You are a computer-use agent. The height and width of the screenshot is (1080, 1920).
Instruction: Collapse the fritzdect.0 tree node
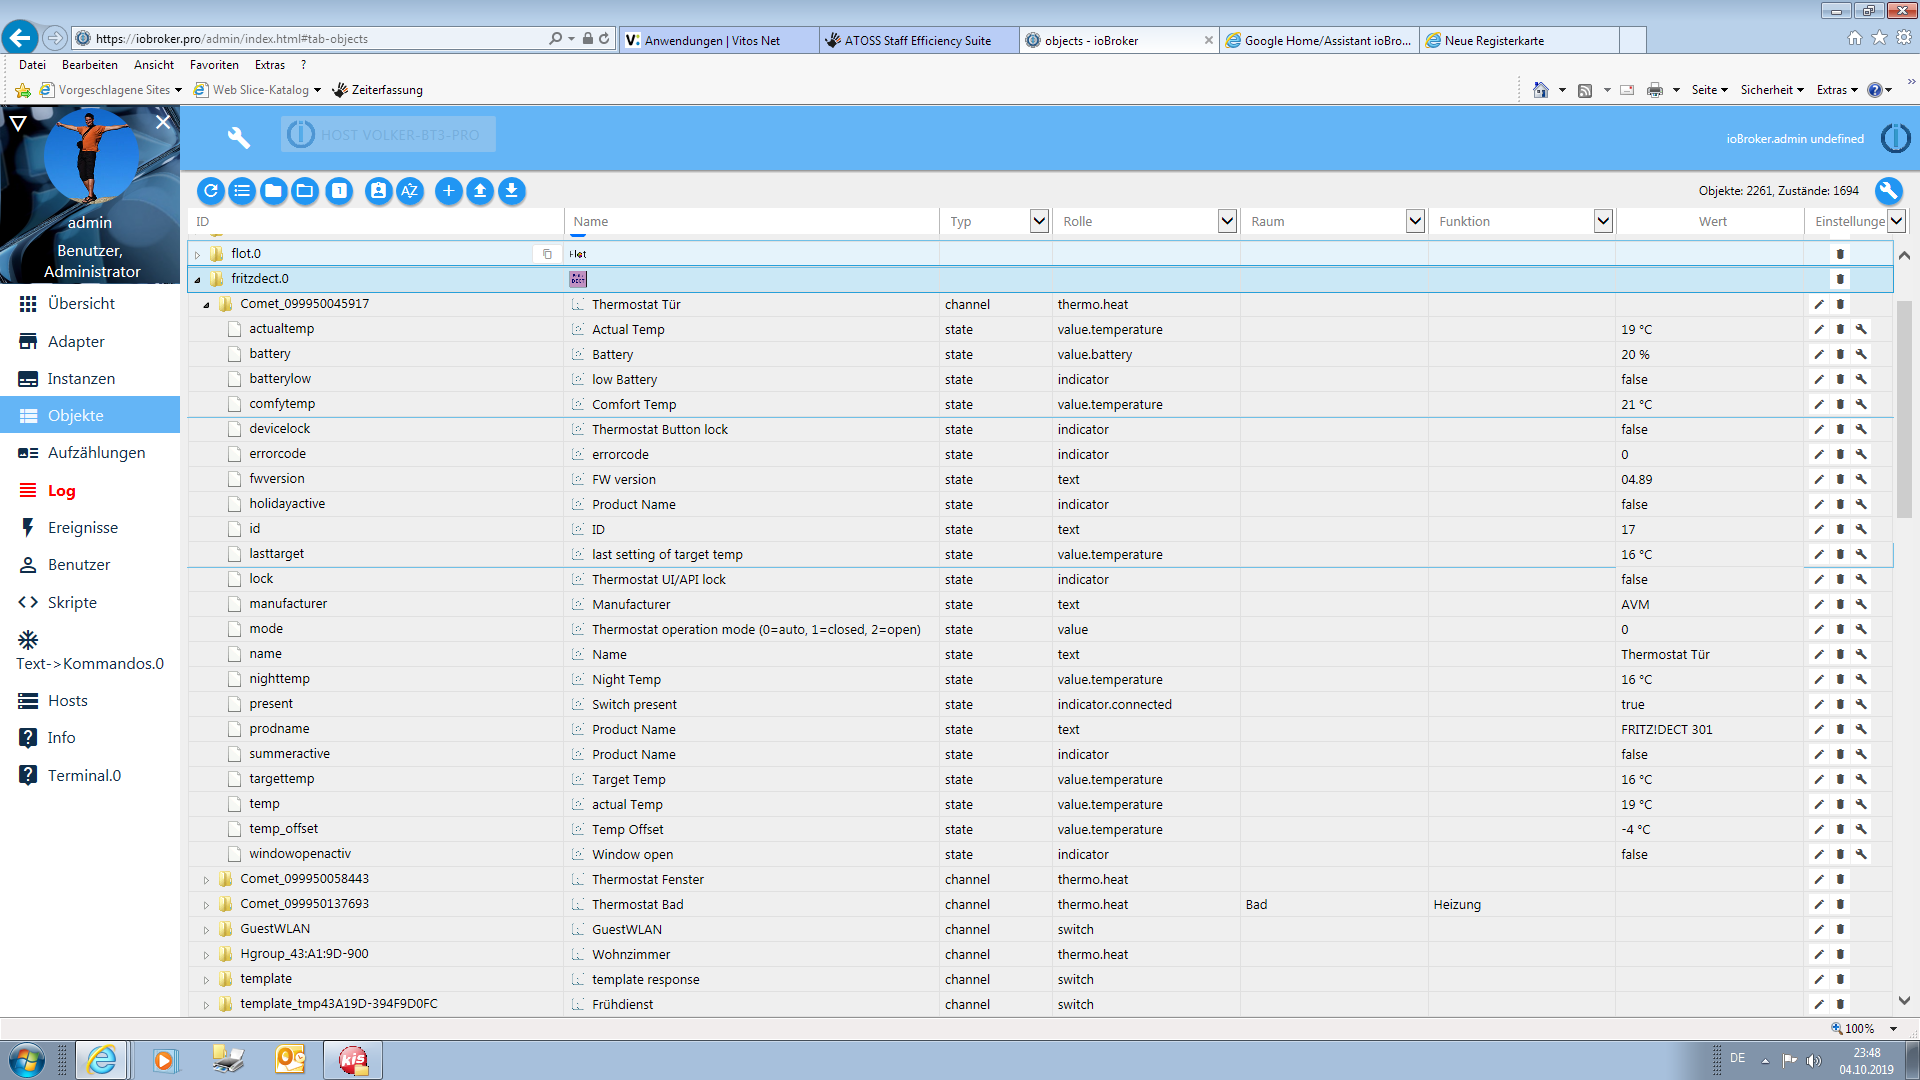(197, 280)
